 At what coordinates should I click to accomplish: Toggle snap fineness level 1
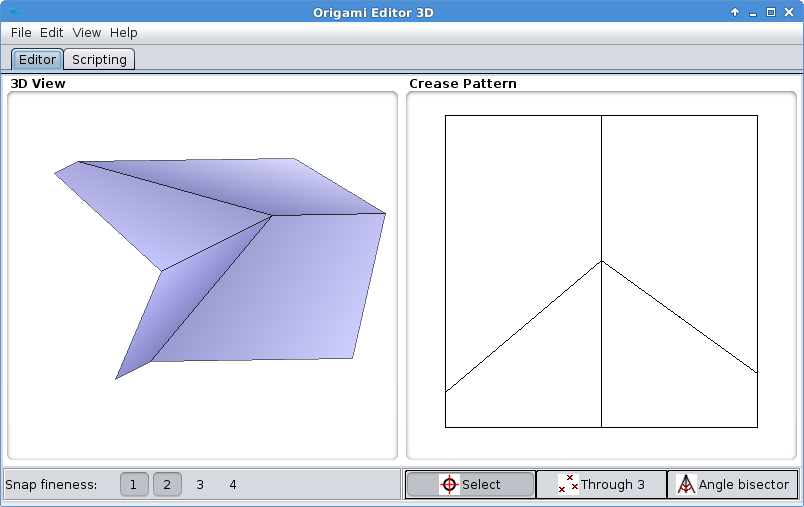coord(134,484)
